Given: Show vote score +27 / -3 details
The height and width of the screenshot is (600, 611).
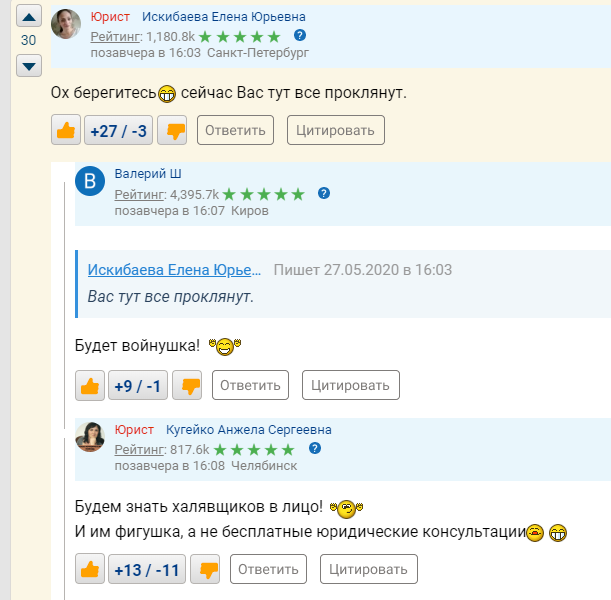Looking at the screenshot, I should pyautogui.click(x=118, y=130).
